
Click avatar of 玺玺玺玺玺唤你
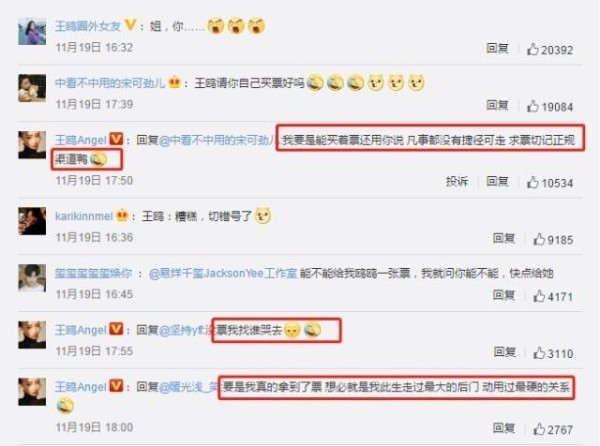pyautogui.click(x=32, y=278)
